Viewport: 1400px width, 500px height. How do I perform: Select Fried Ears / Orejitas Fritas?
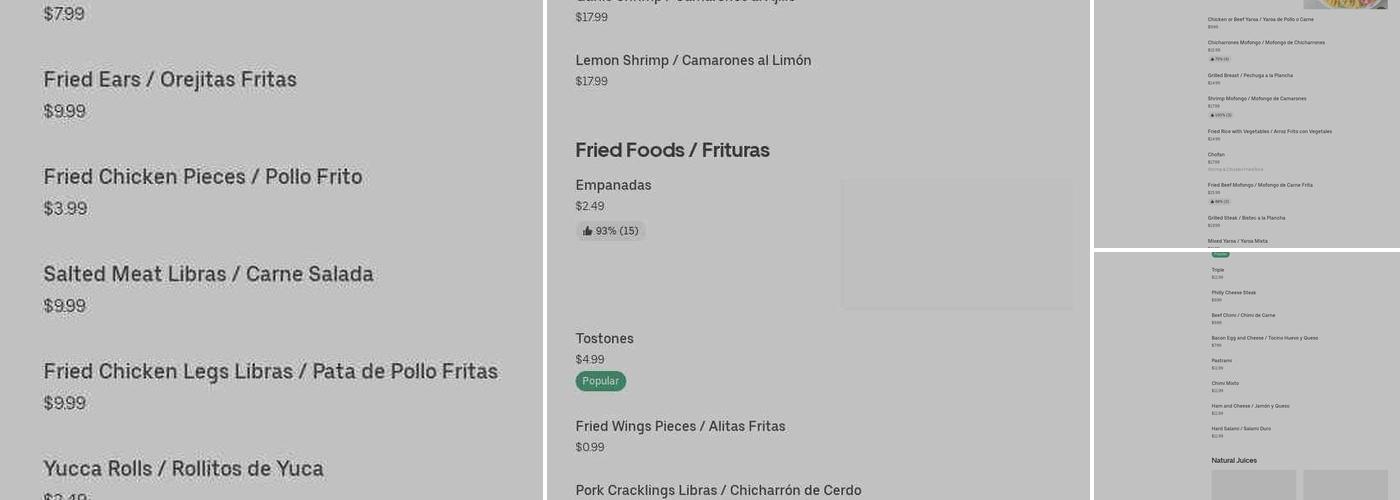coord(170,80)
